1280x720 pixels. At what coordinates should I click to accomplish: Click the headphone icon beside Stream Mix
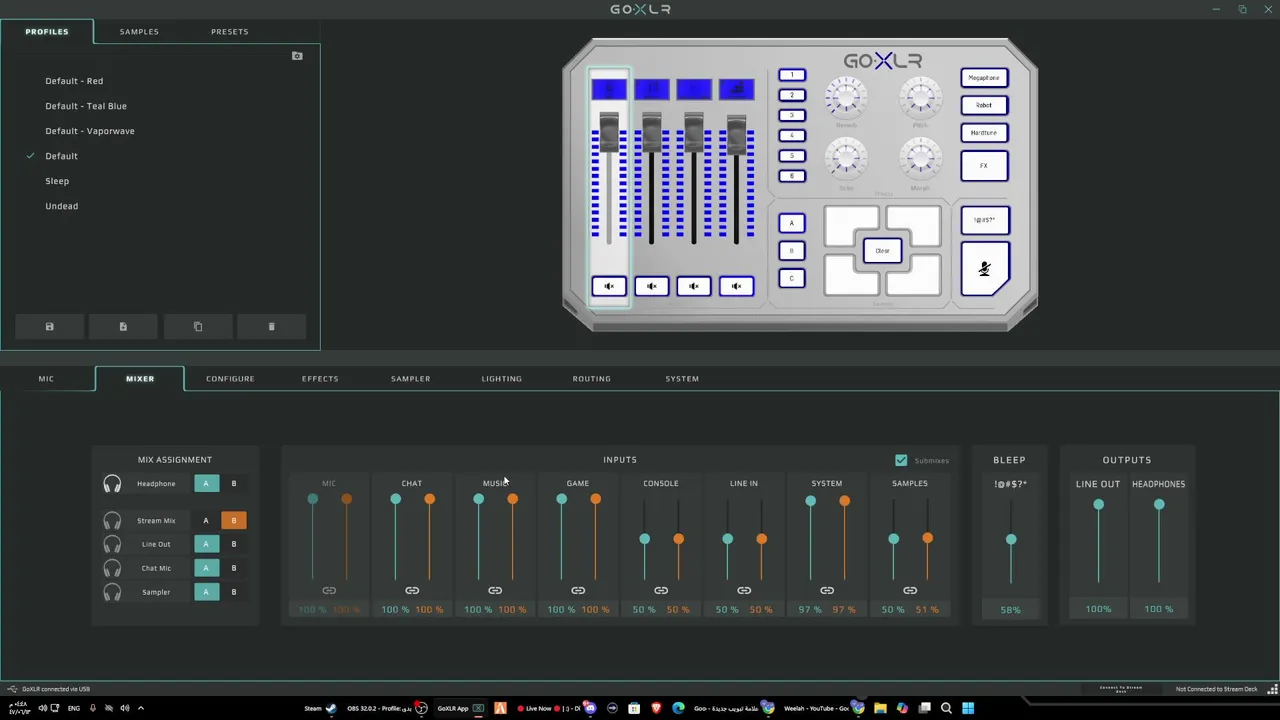click(x=112, y=521)
